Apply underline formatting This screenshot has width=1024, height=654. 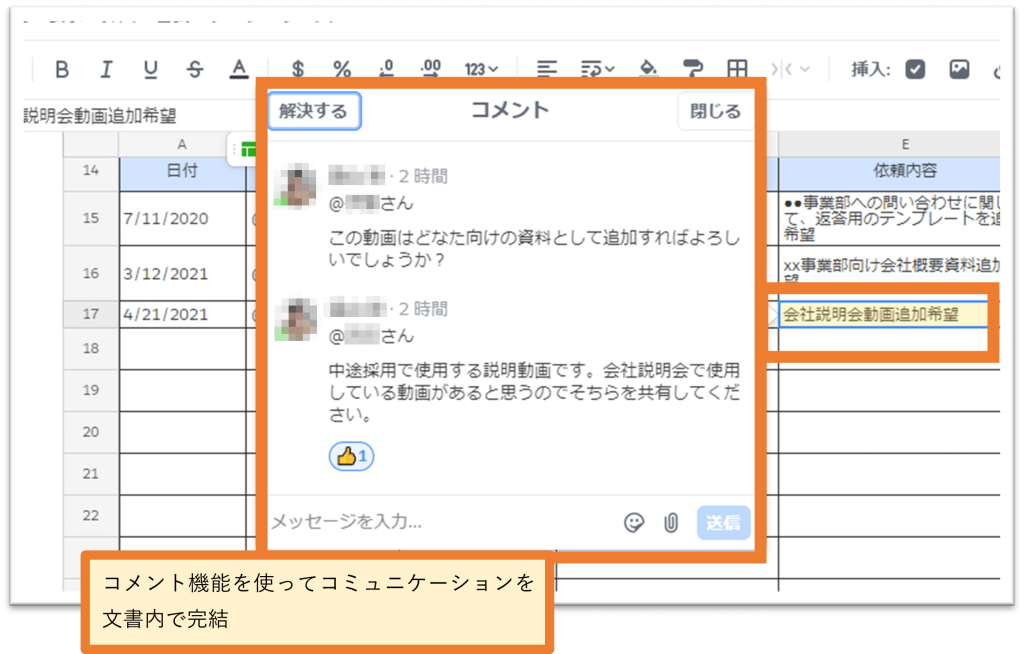pyautogui.click(x=150, y=69)
